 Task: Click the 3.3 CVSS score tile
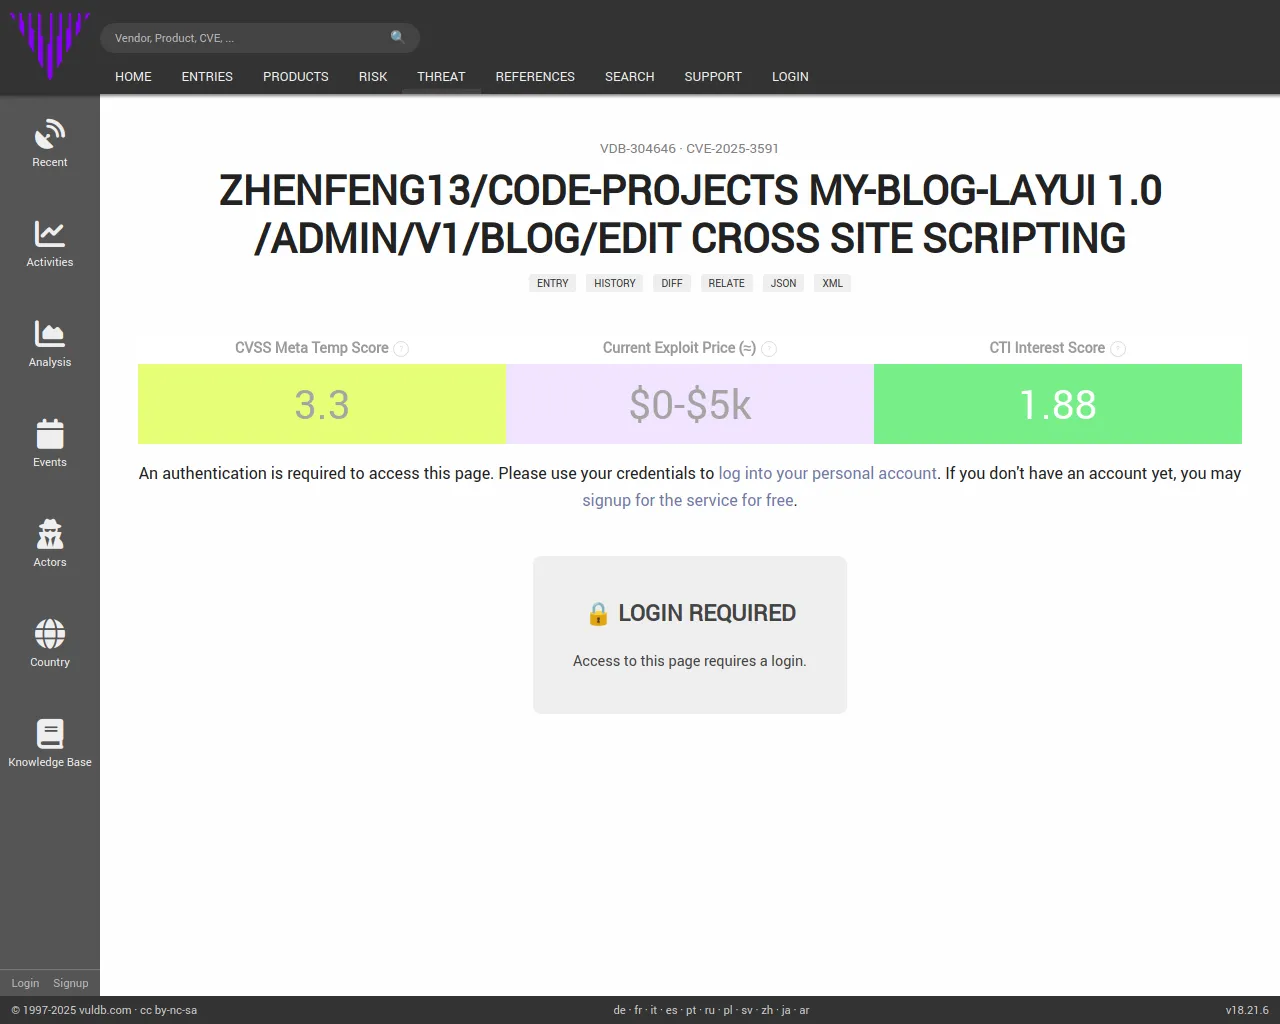click(322, 404)
